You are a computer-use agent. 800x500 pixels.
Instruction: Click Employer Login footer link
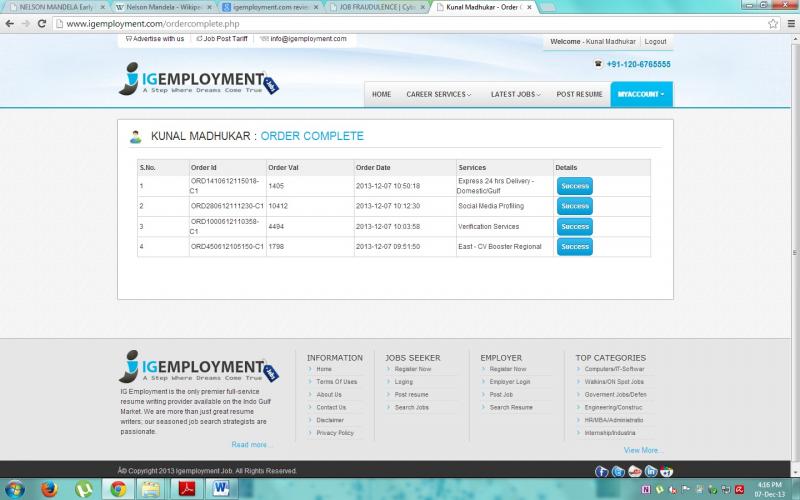tap(509, 382)
